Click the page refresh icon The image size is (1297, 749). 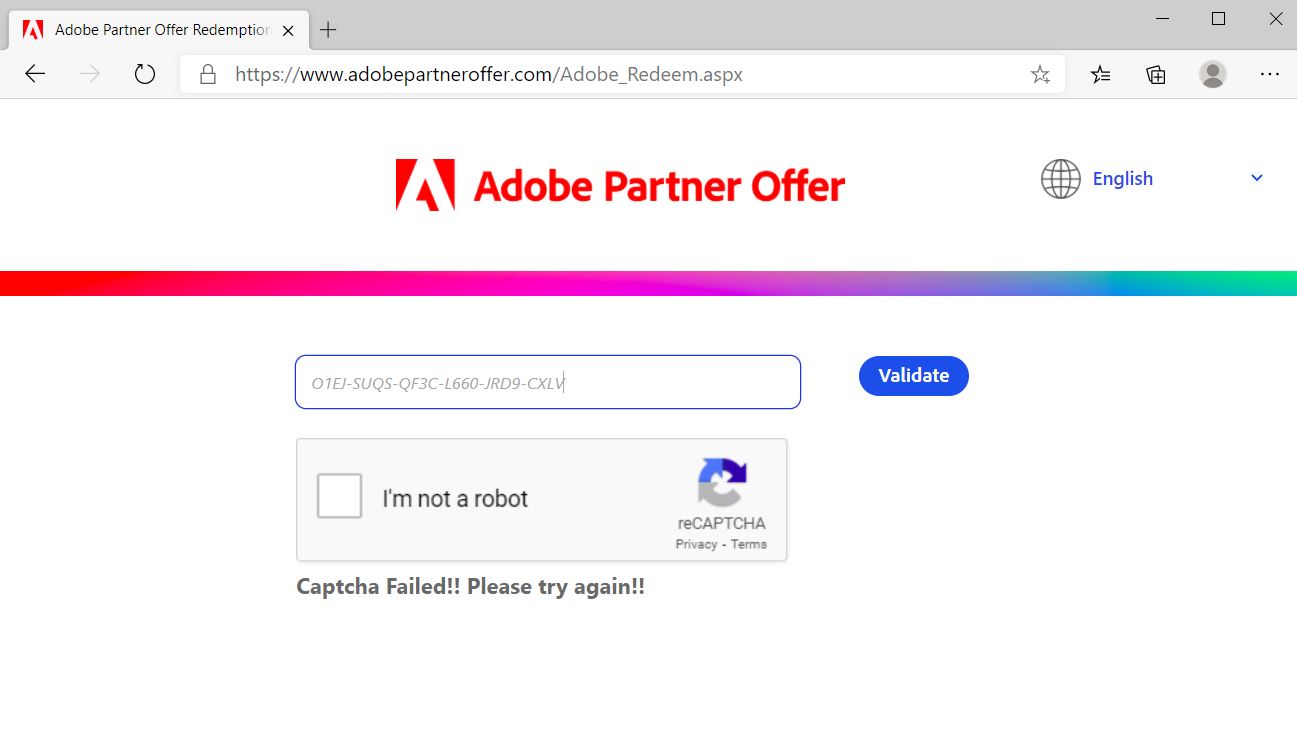[145, 74]
